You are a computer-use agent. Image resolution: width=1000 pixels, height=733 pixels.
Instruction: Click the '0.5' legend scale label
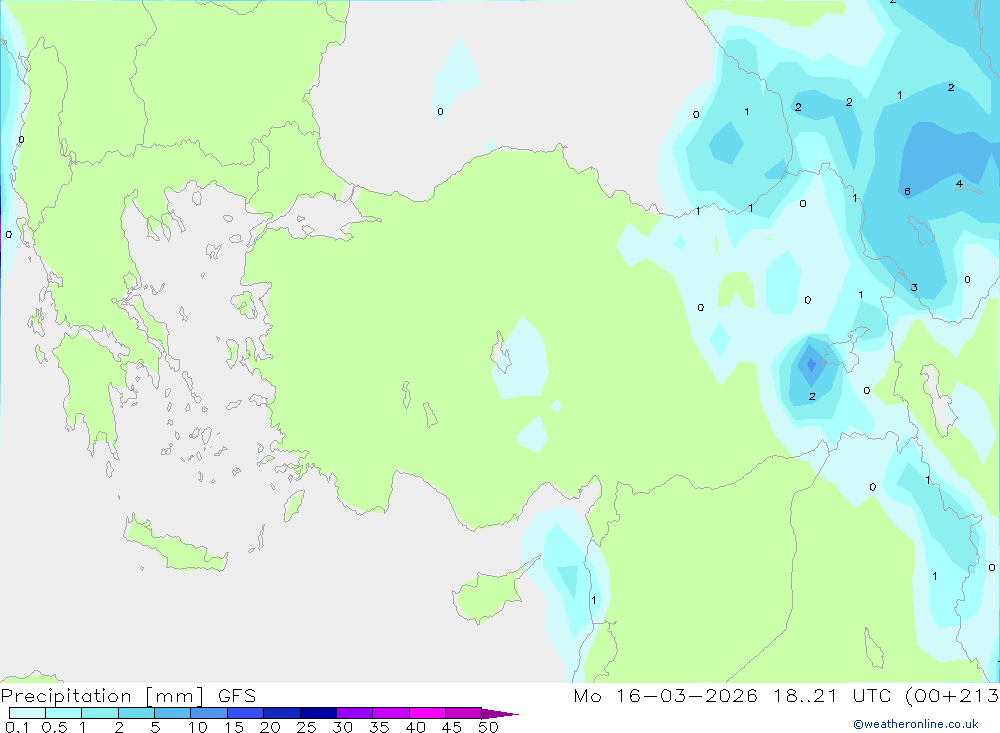coord(54,727)
